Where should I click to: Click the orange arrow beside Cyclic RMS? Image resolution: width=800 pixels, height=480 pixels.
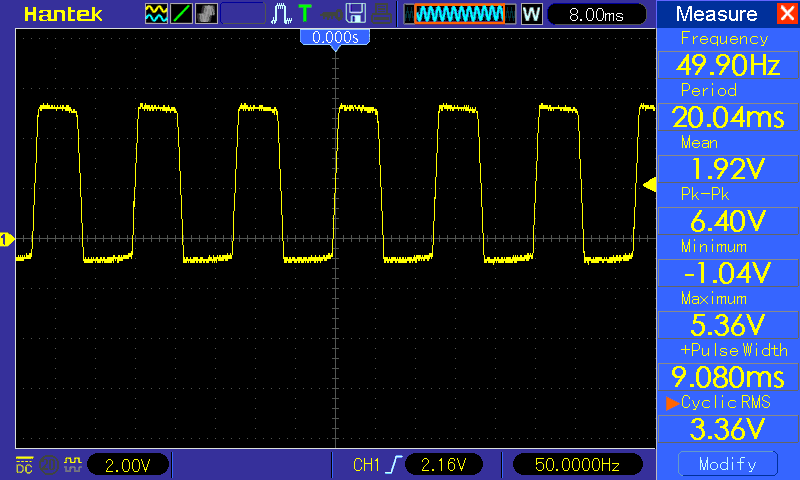(672, 403)
